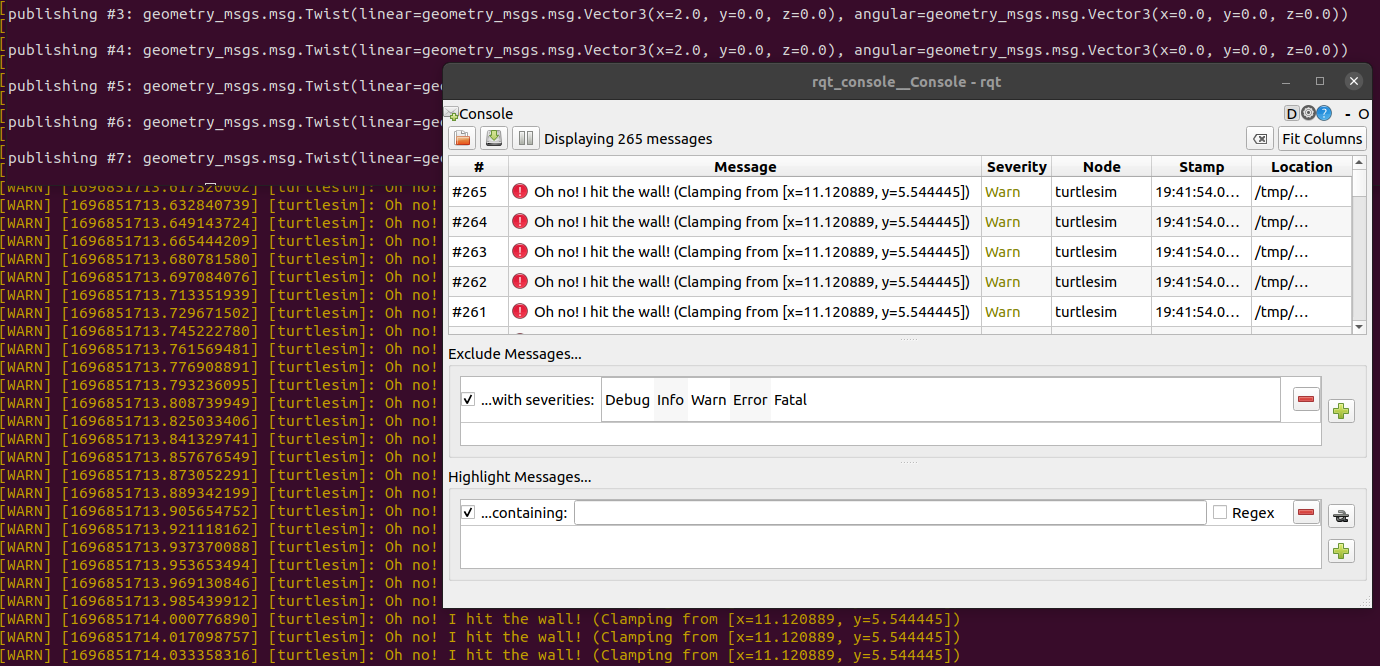Screen dimensions: 1380x666
Task: Click the terminal WARN line with timestamp 1696851714.033358316
Action: [x=480, y=655]
